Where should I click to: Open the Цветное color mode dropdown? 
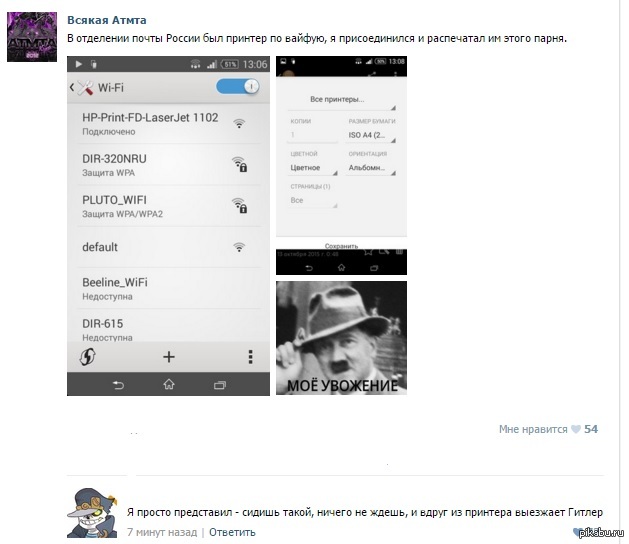point(313,168)
